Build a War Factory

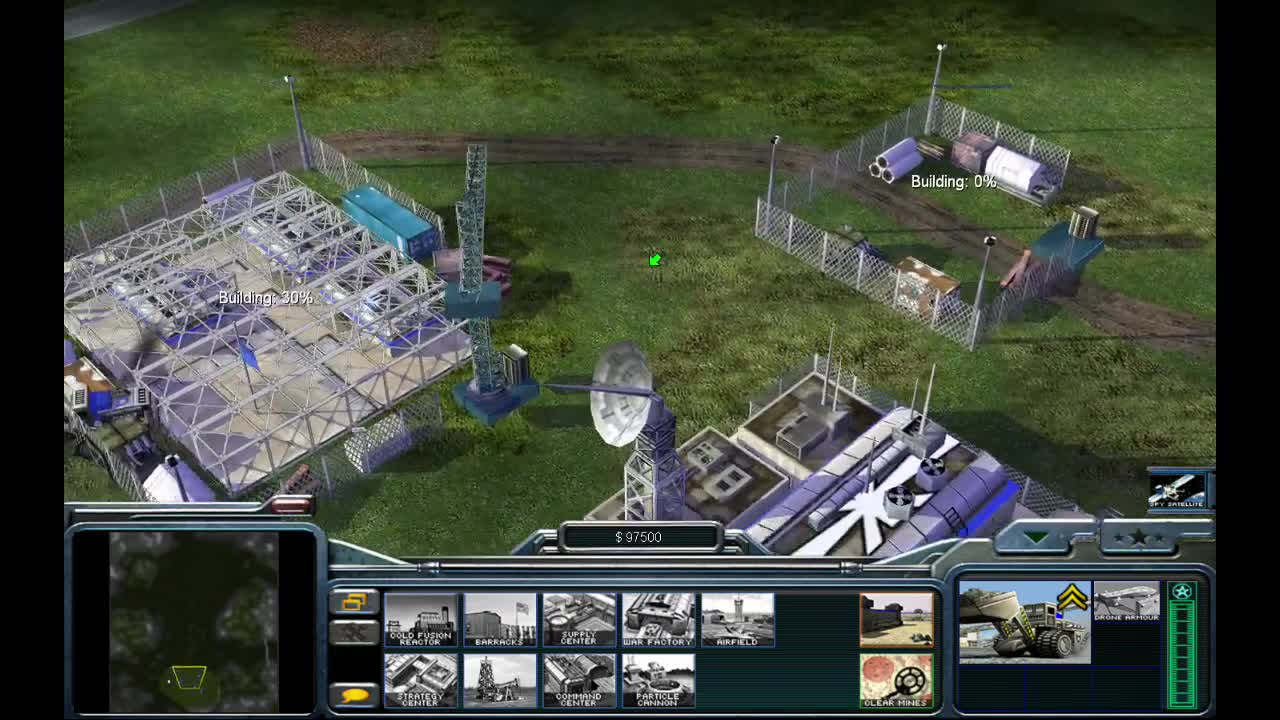tap(658, 620)
